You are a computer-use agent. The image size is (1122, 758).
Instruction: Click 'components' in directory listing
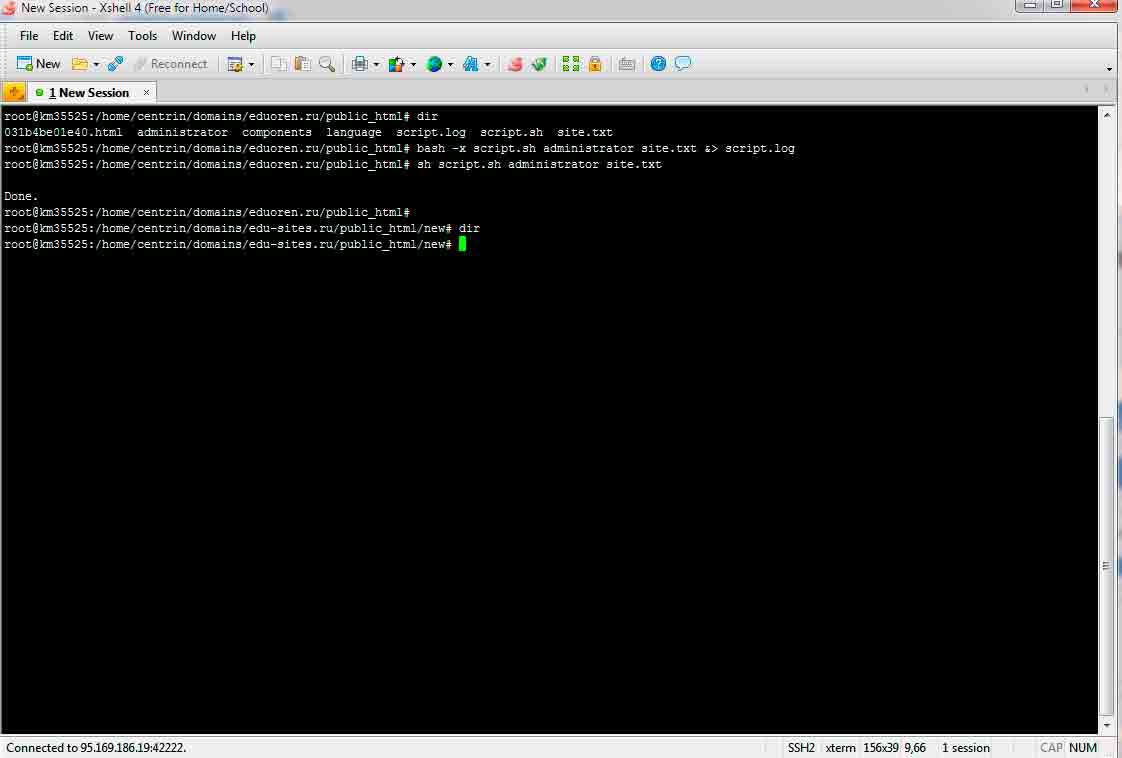277,132
